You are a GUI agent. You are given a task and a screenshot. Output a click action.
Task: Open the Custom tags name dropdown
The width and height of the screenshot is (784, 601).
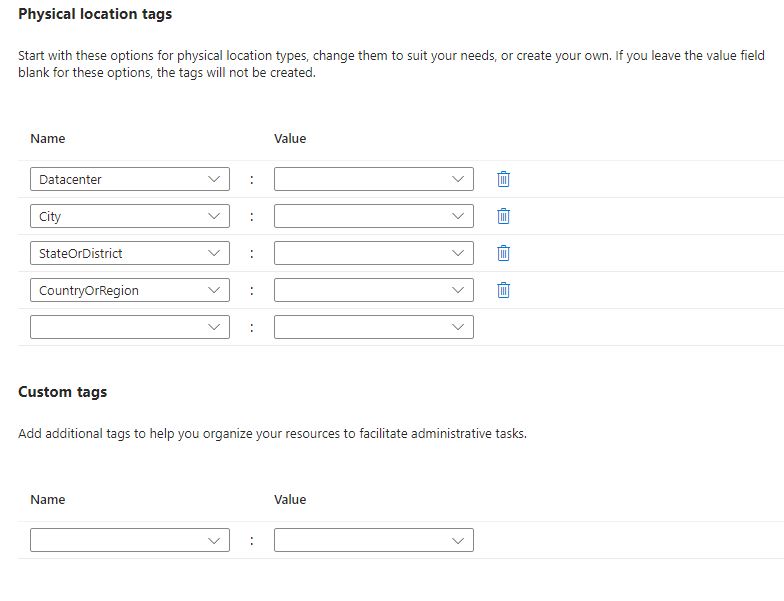(x=129, y=540)
